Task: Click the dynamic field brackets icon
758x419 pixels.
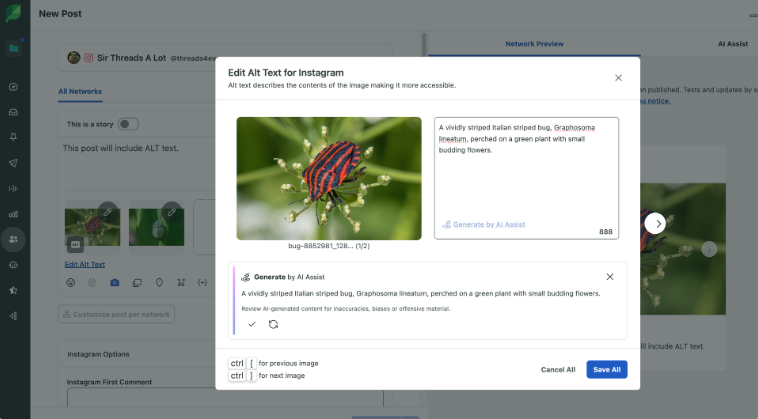Action: [203, 283]
